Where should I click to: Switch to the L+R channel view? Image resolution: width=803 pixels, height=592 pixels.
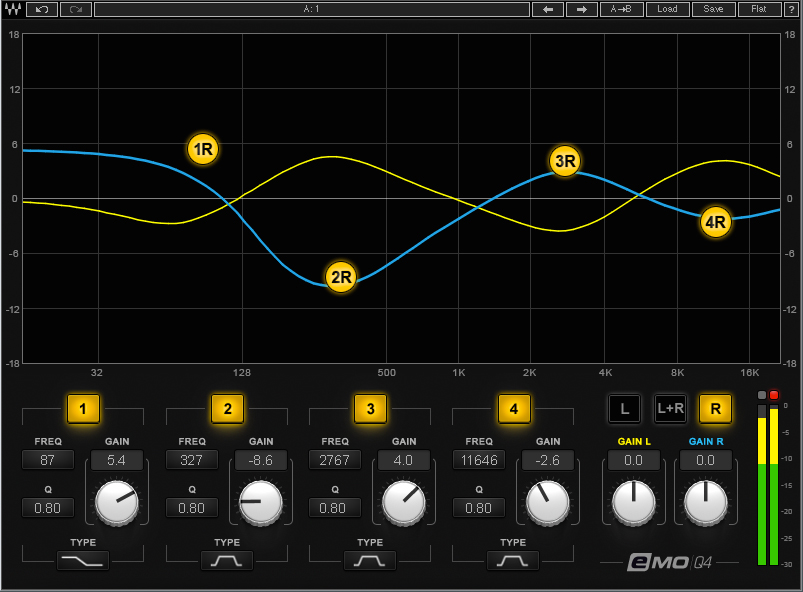670,409
